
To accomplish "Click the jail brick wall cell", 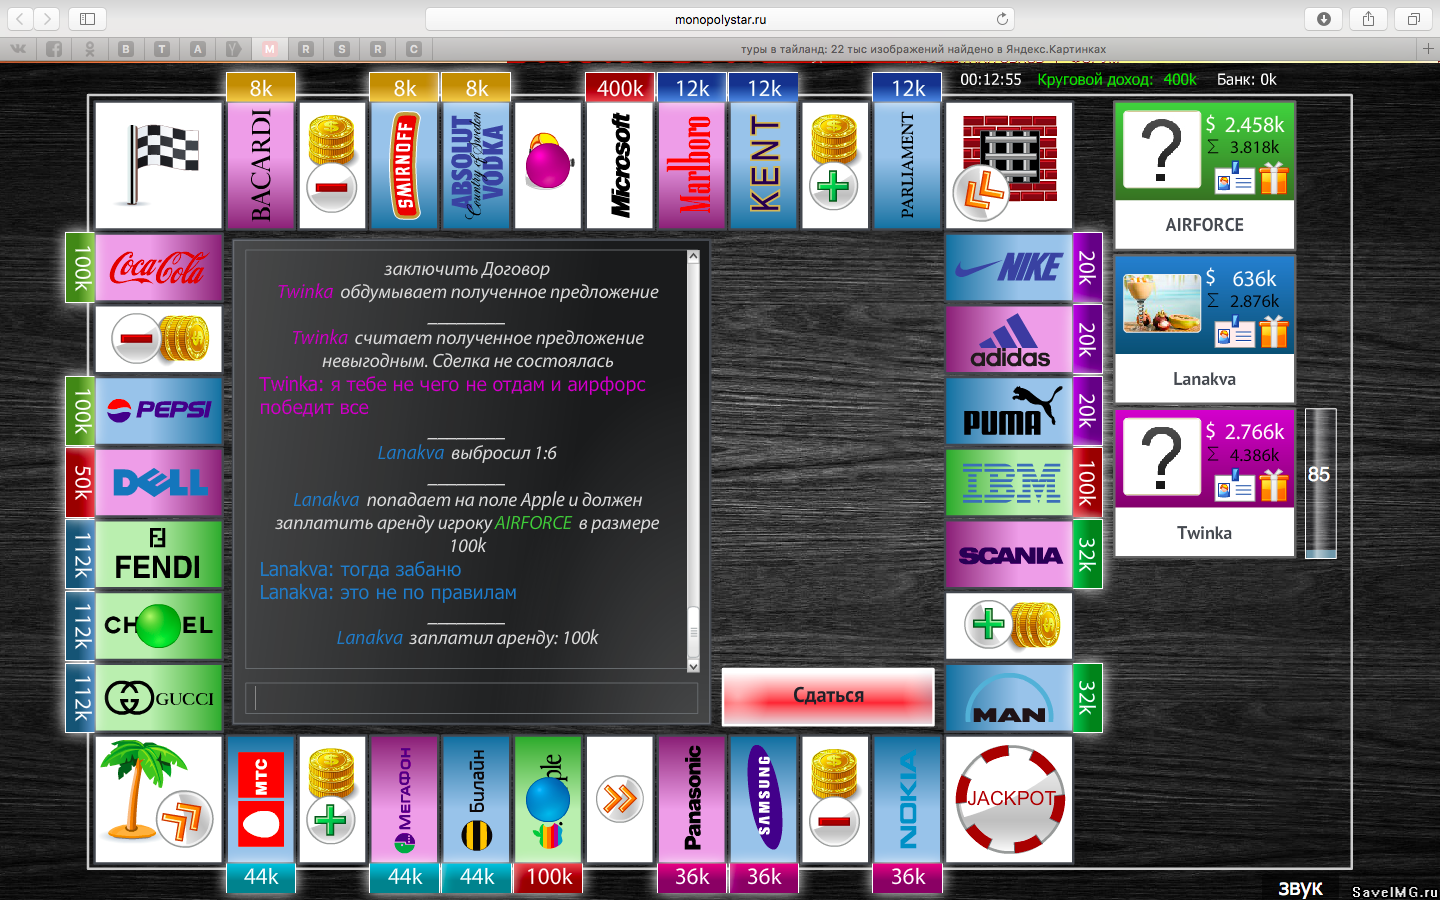I will point(1010,166).
